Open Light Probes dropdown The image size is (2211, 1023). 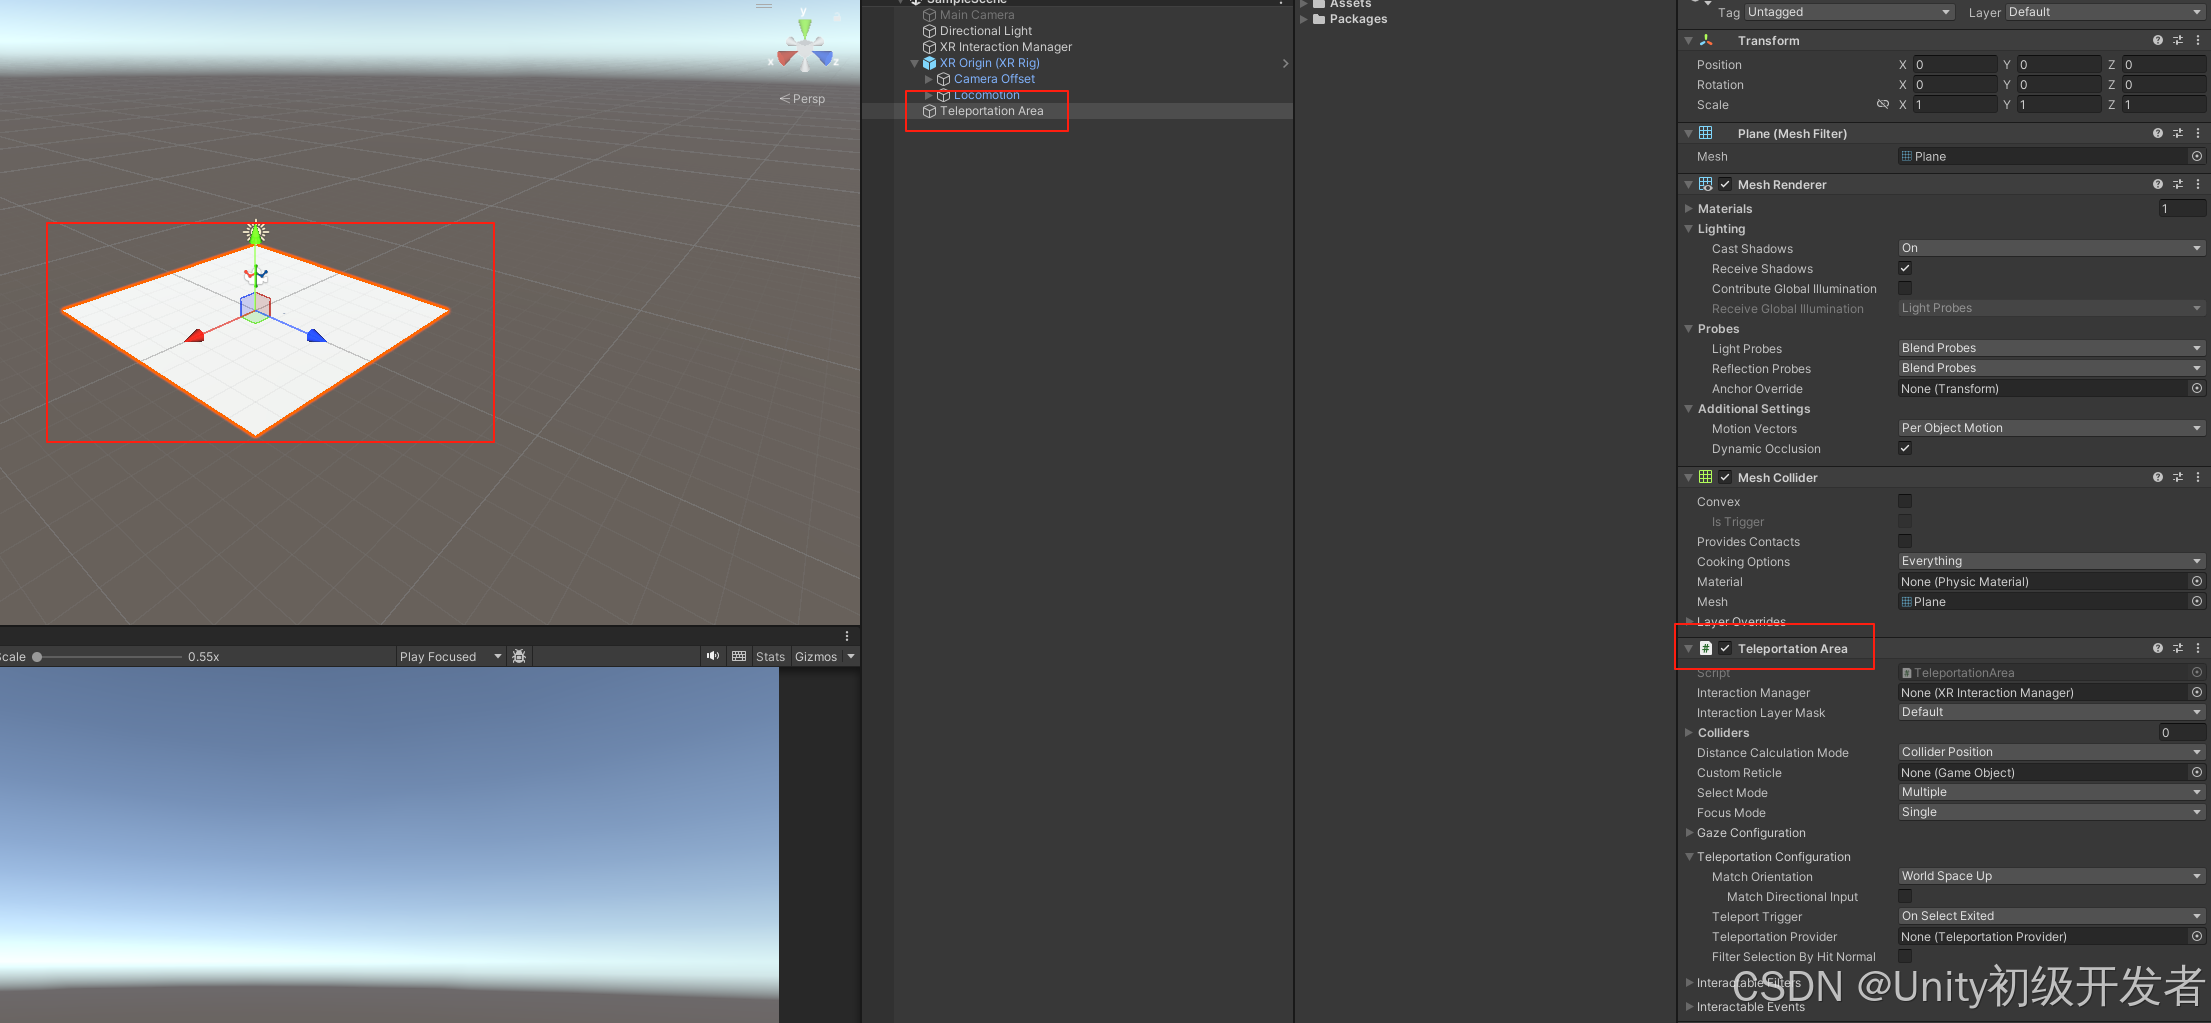pos(2052,348)
